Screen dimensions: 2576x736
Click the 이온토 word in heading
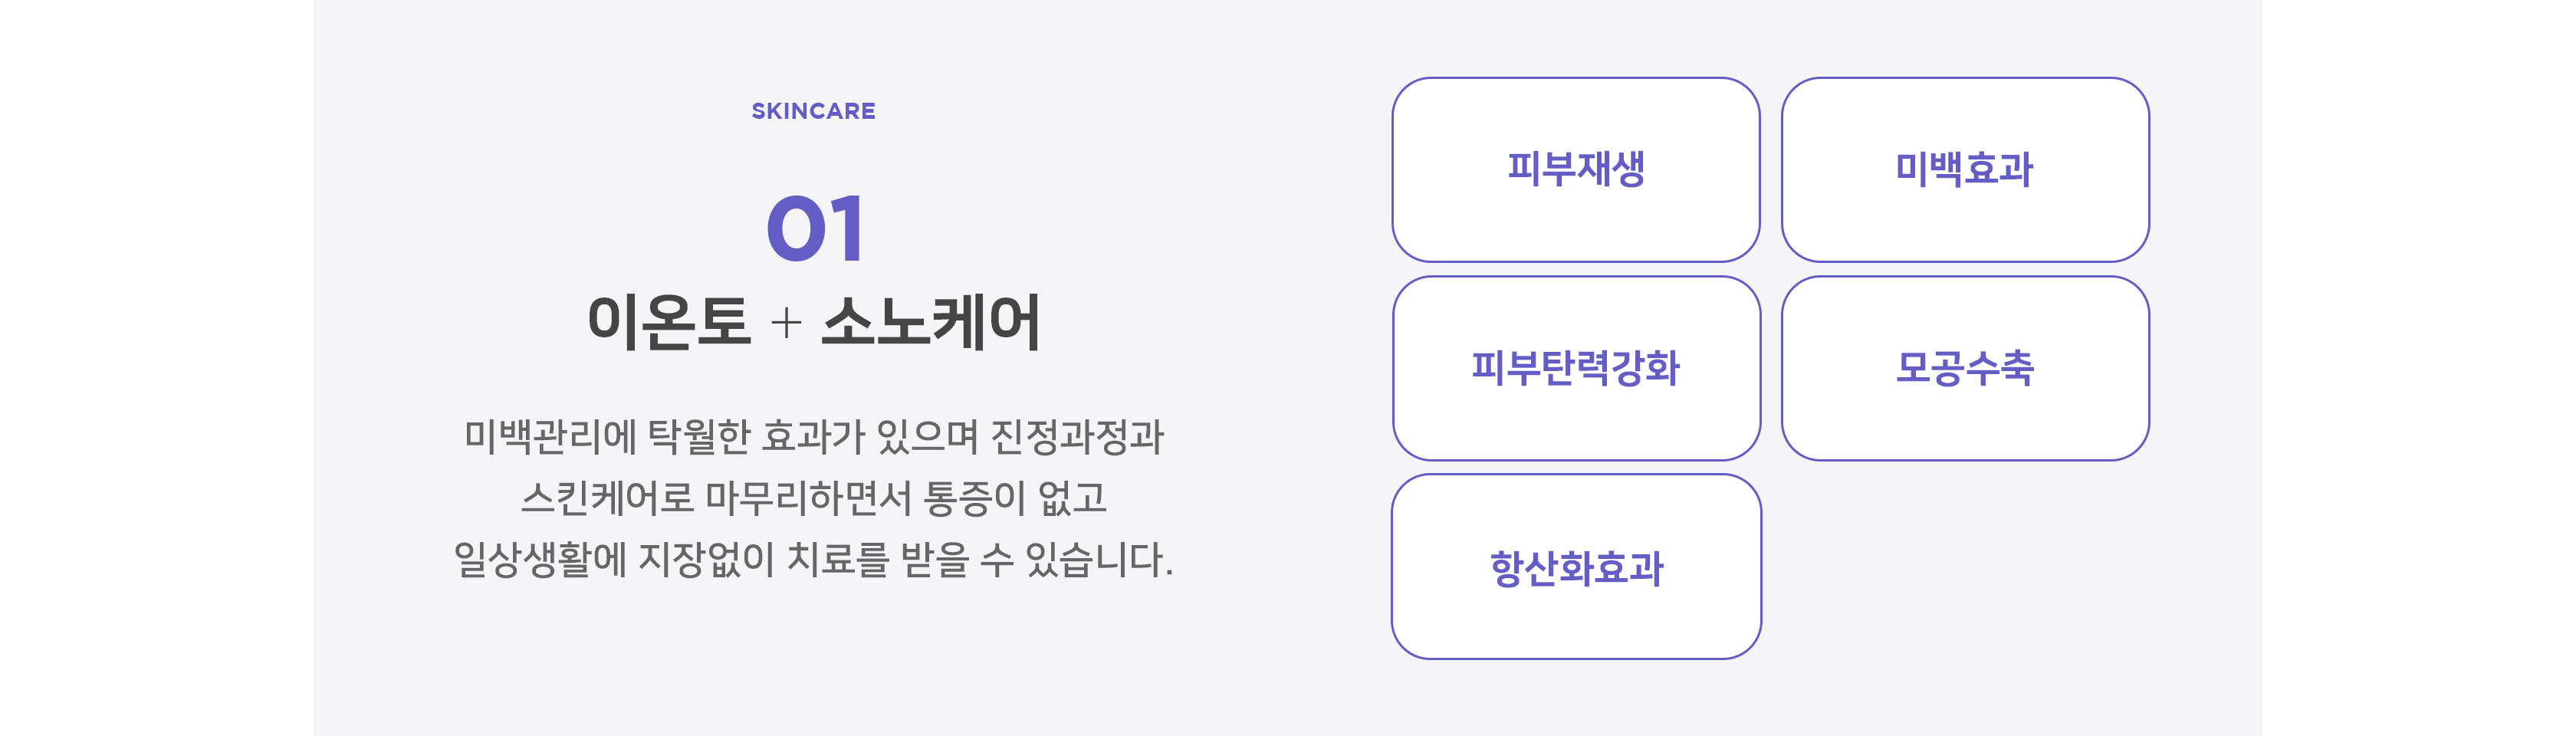tap(668, 322)
